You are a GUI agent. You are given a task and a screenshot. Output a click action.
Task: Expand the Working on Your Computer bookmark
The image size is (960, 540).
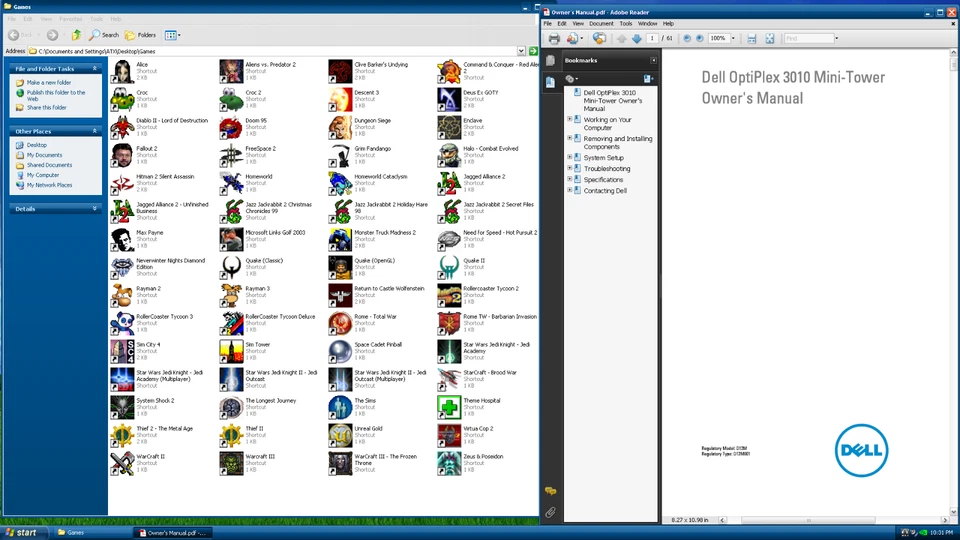coord(569,119)
